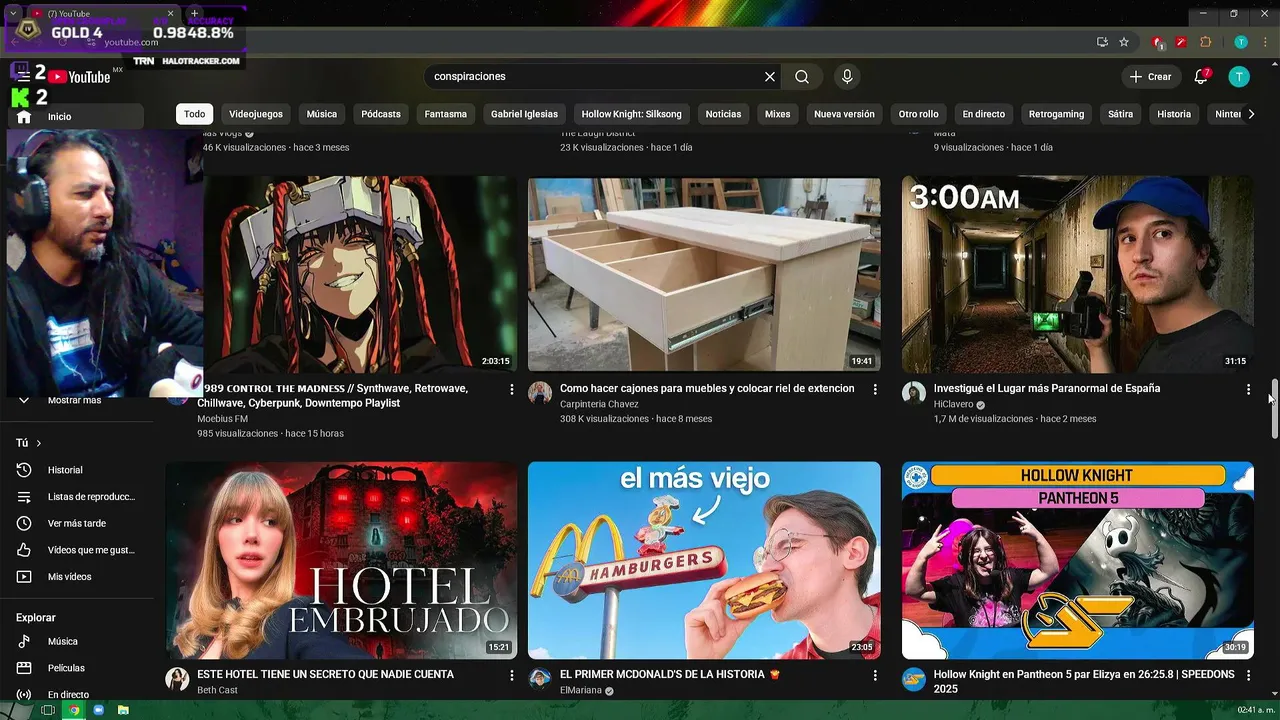Screen dimensions: 1280x720
Task: Click the Crear button
Action: [x=1150, y=77]
